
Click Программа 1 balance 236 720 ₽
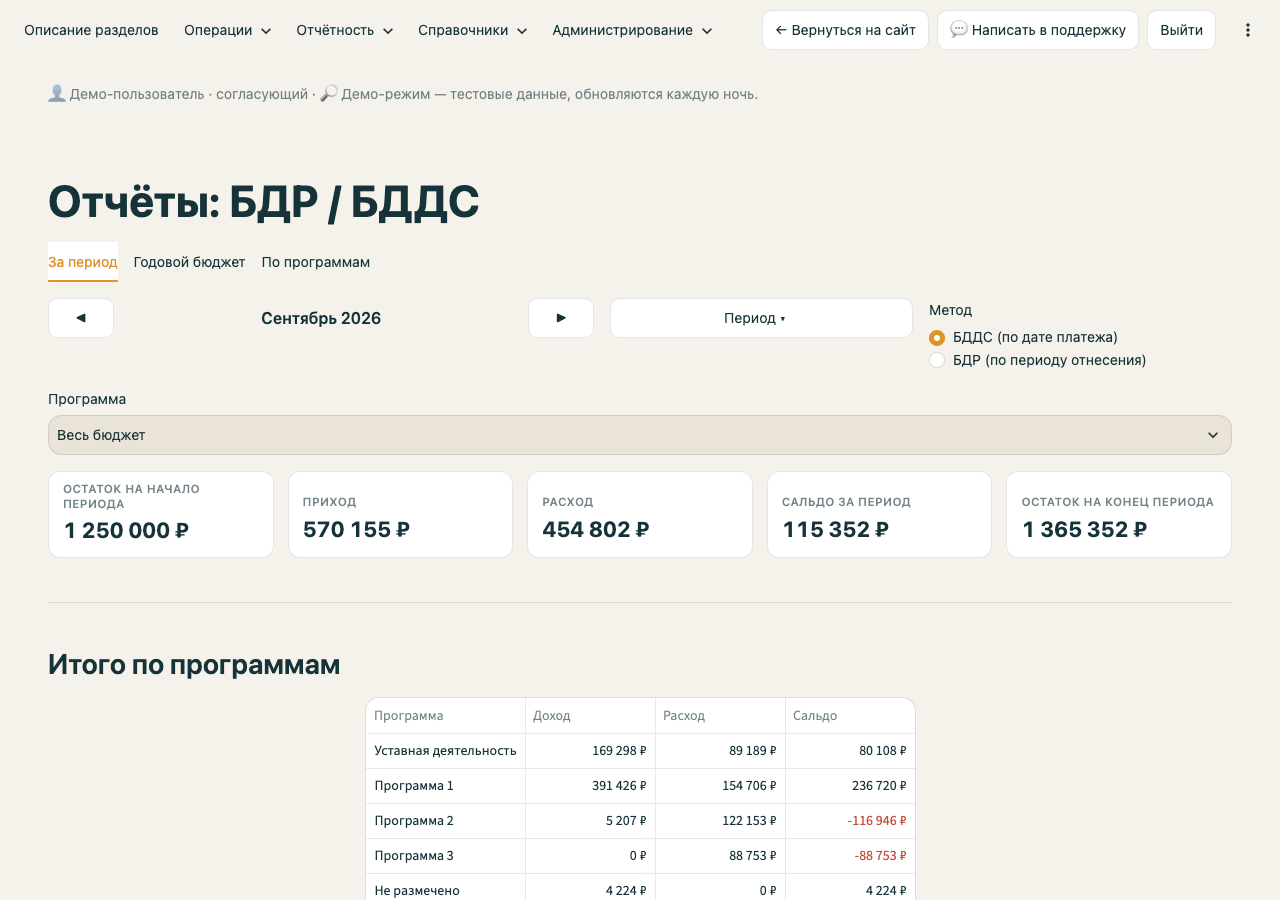(x=879, y=785)
